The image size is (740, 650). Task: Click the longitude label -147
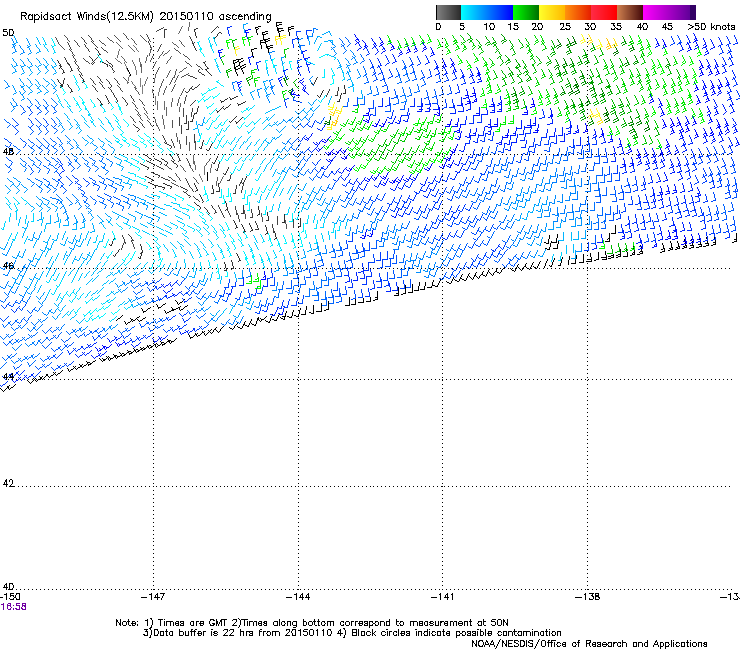pos(153,597)
